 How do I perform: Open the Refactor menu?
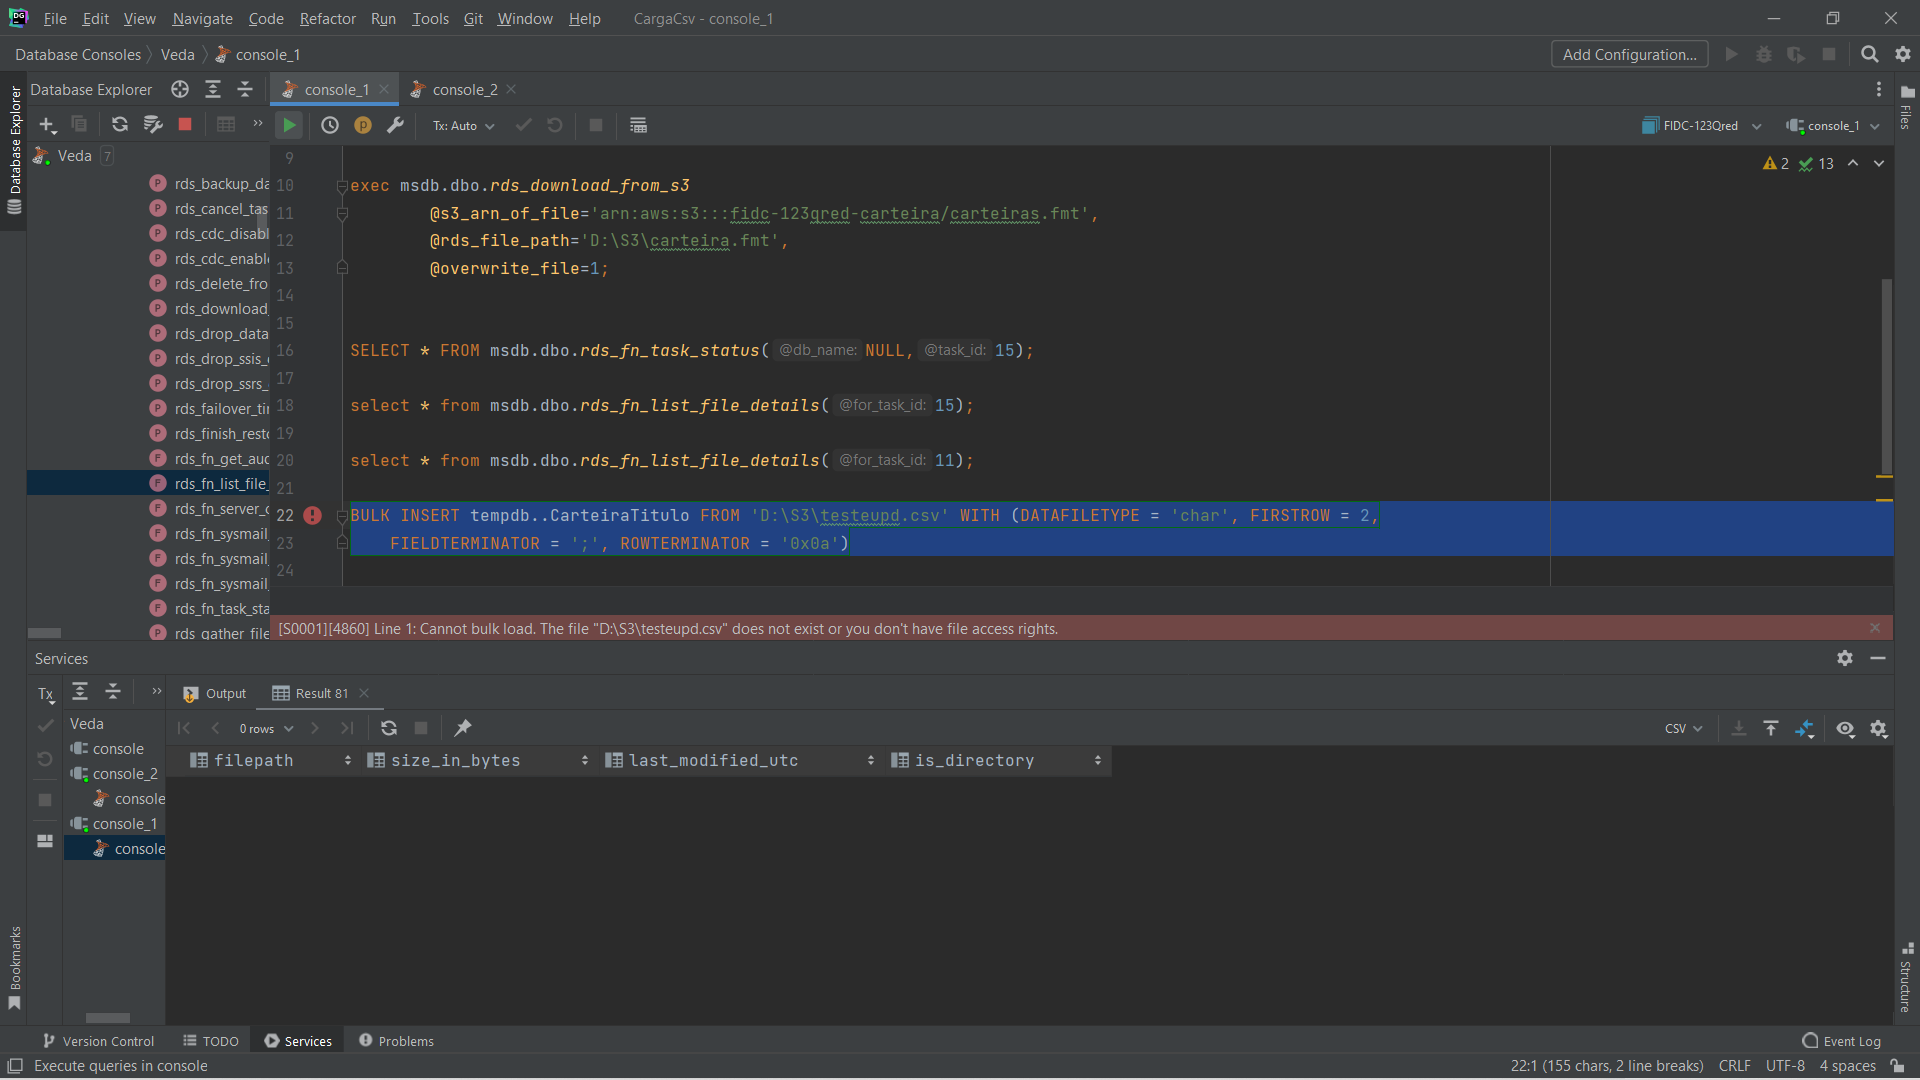(x=327, y=18)
